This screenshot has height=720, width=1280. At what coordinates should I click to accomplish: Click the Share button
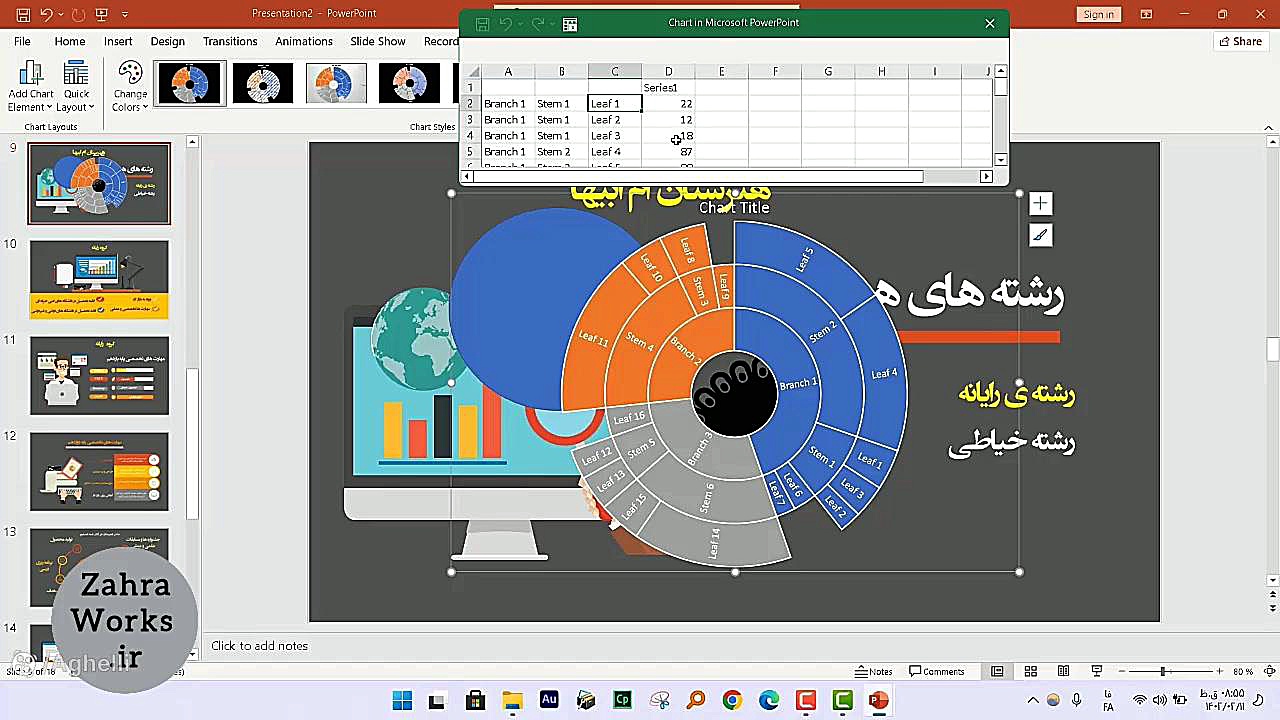click(1240, 41)
